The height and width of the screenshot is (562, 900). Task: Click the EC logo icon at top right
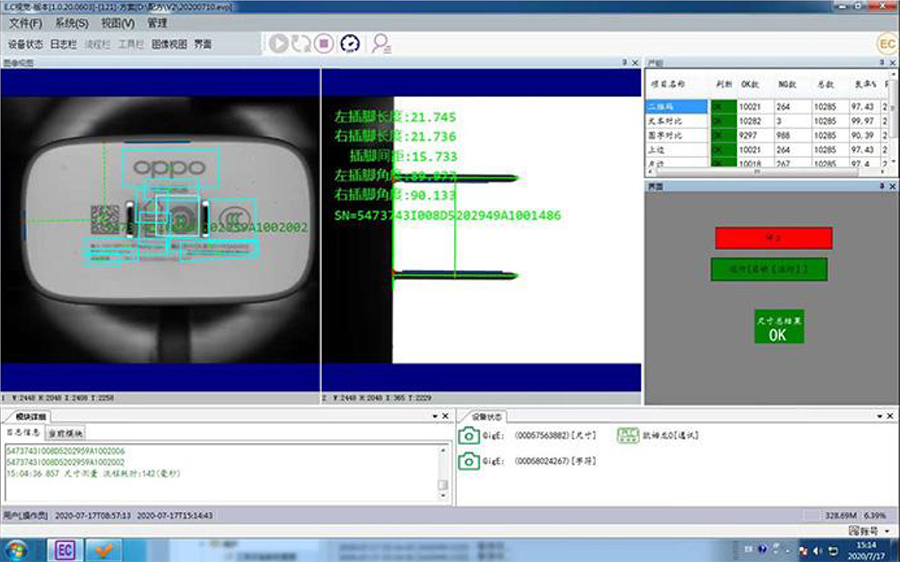point(887,44)
